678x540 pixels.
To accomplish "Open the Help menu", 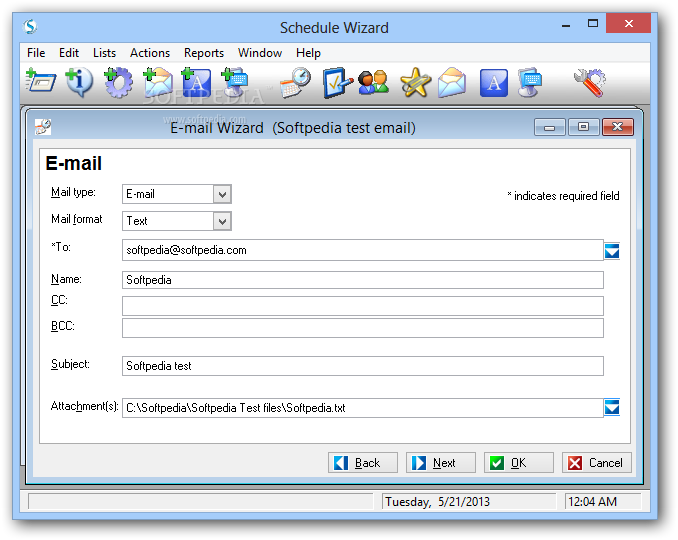I will [308, 53].
